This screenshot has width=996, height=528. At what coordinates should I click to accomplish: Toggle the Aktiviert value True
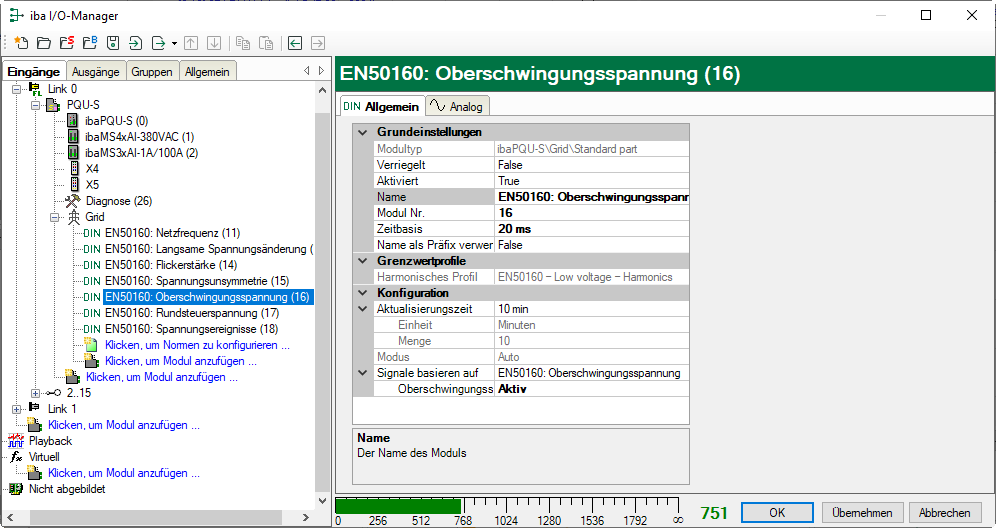(590, 181)
